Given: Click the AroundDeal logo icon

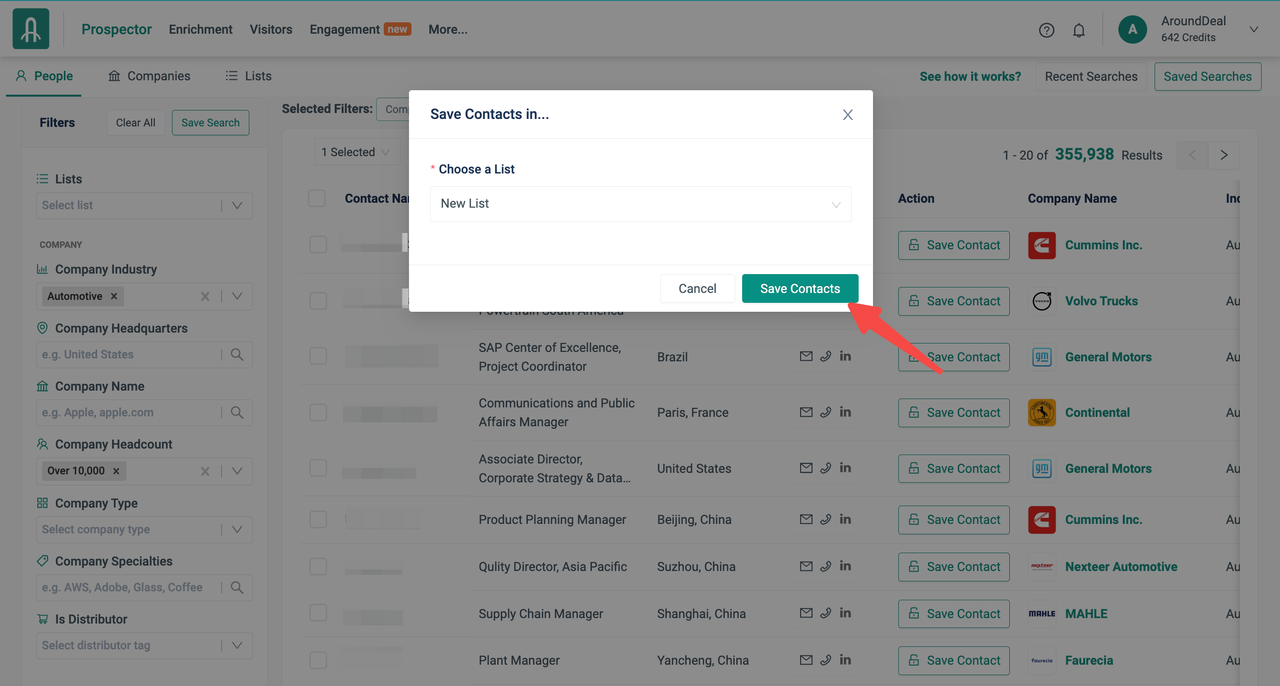Looking at the screenshot, I should 31,29.
